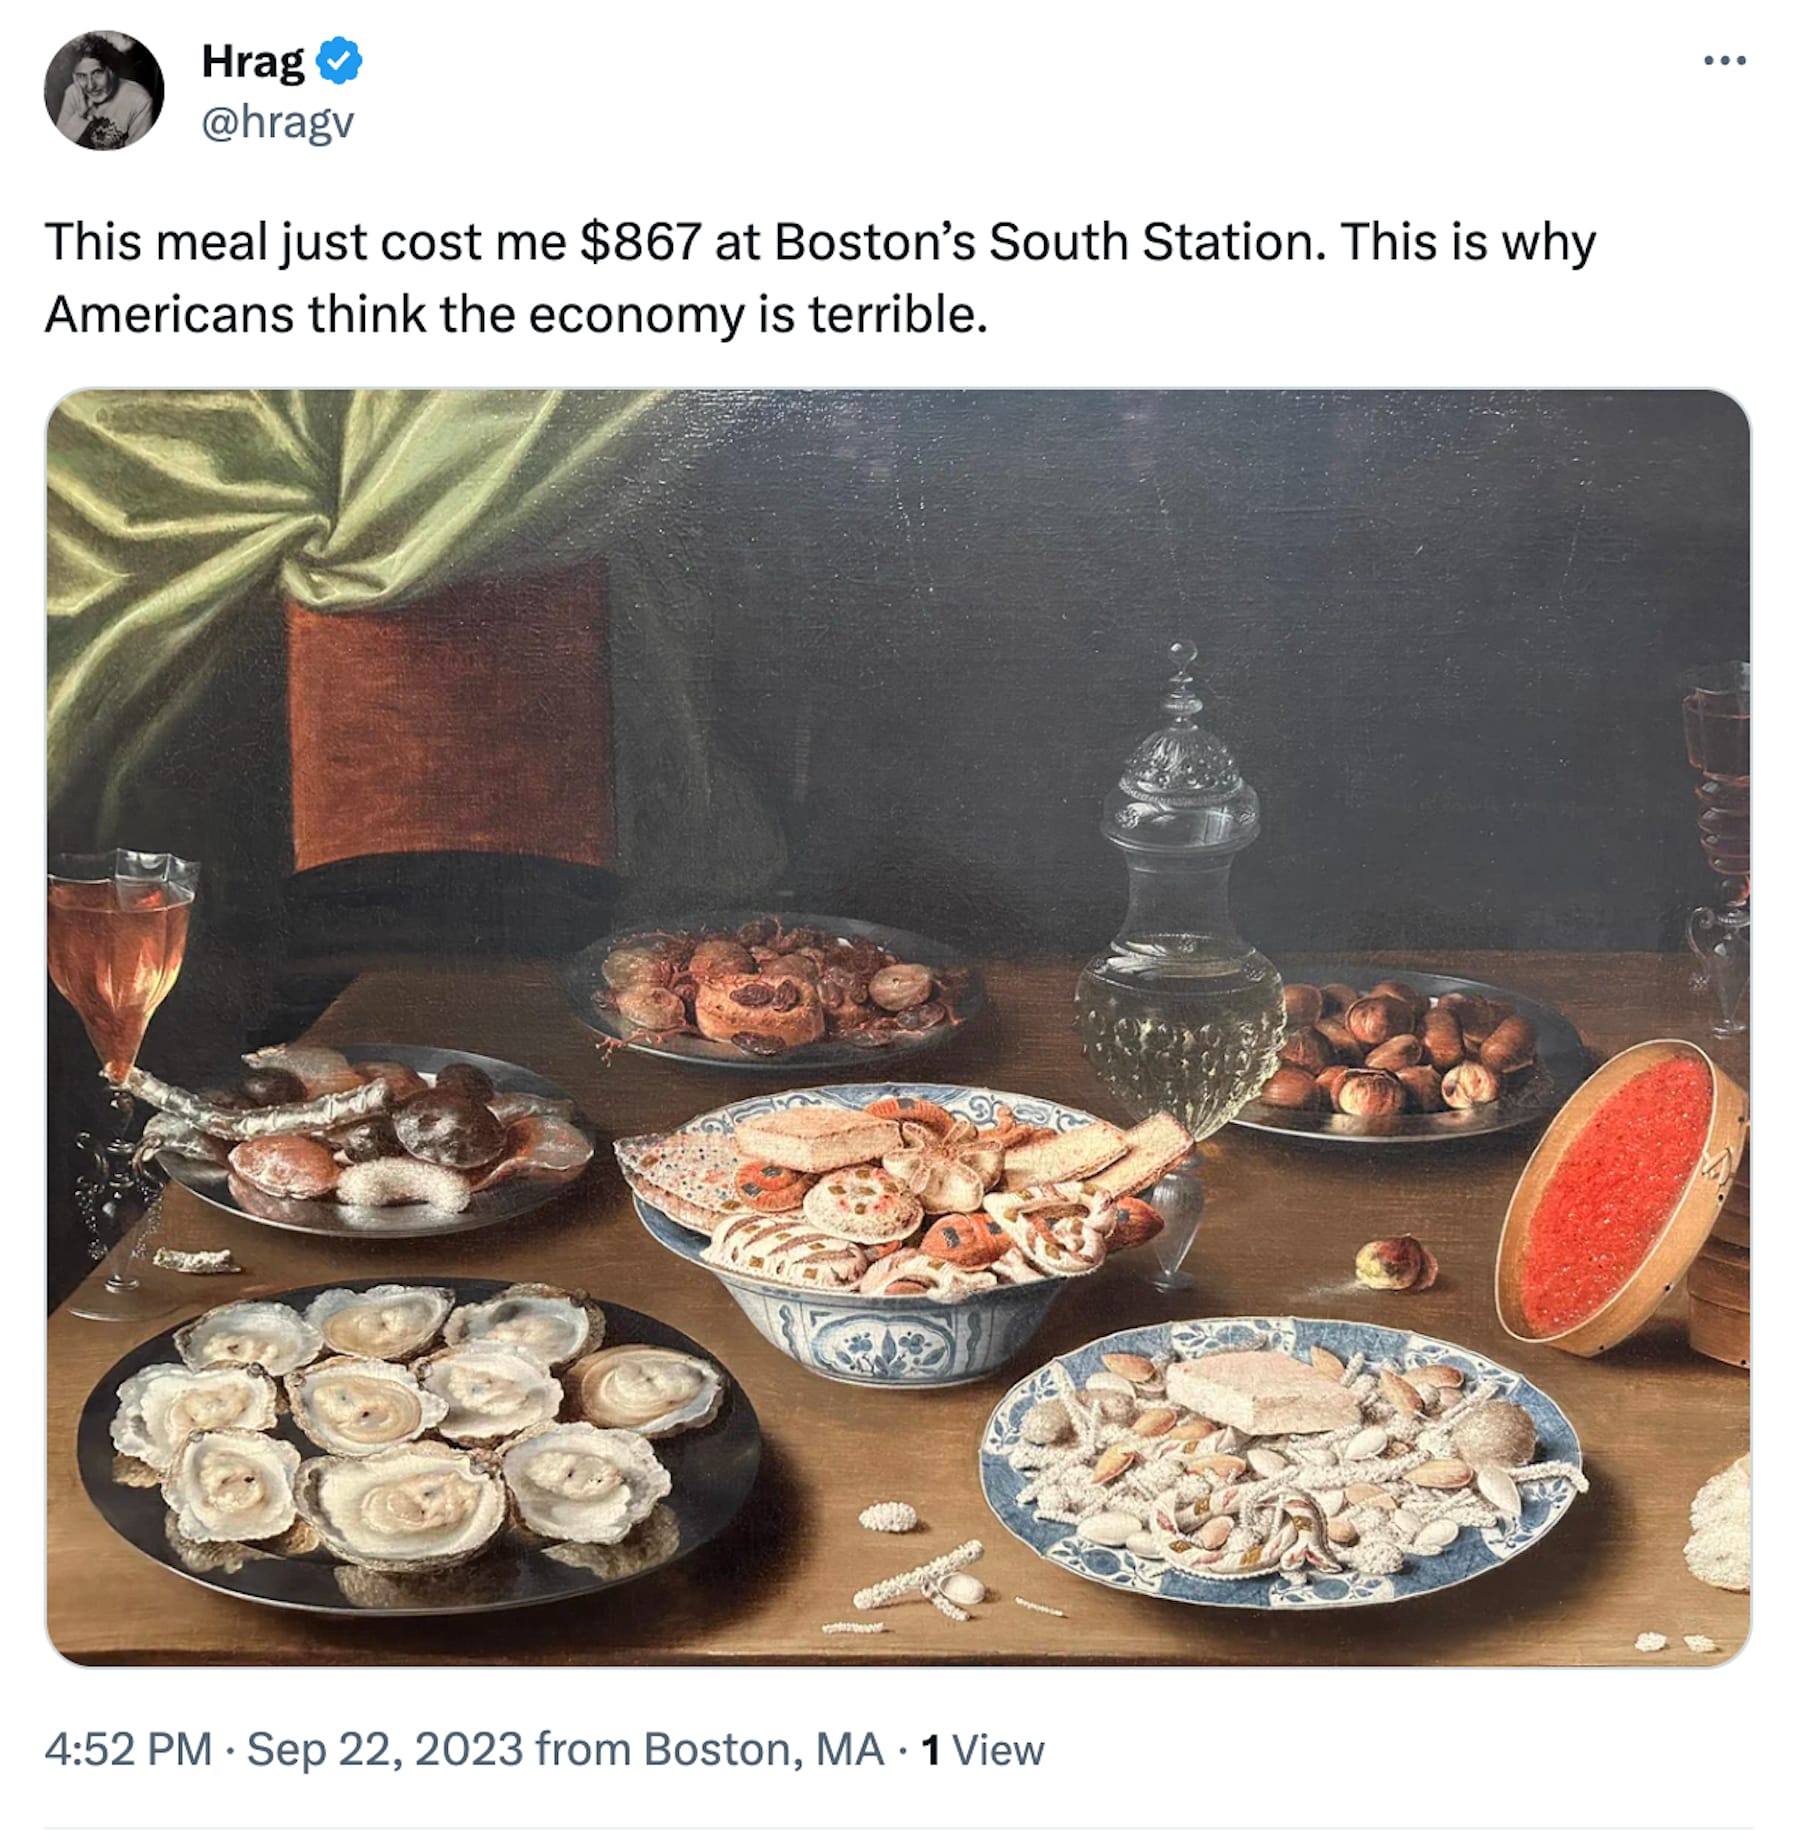Click the blue plate of candied almonds
Image resolution: width=1800 pixels, height=1842 pixels.
1280,1460
